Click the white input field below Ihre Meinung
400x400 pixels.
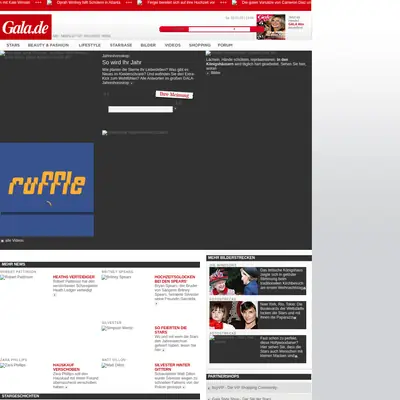[140, 109]
